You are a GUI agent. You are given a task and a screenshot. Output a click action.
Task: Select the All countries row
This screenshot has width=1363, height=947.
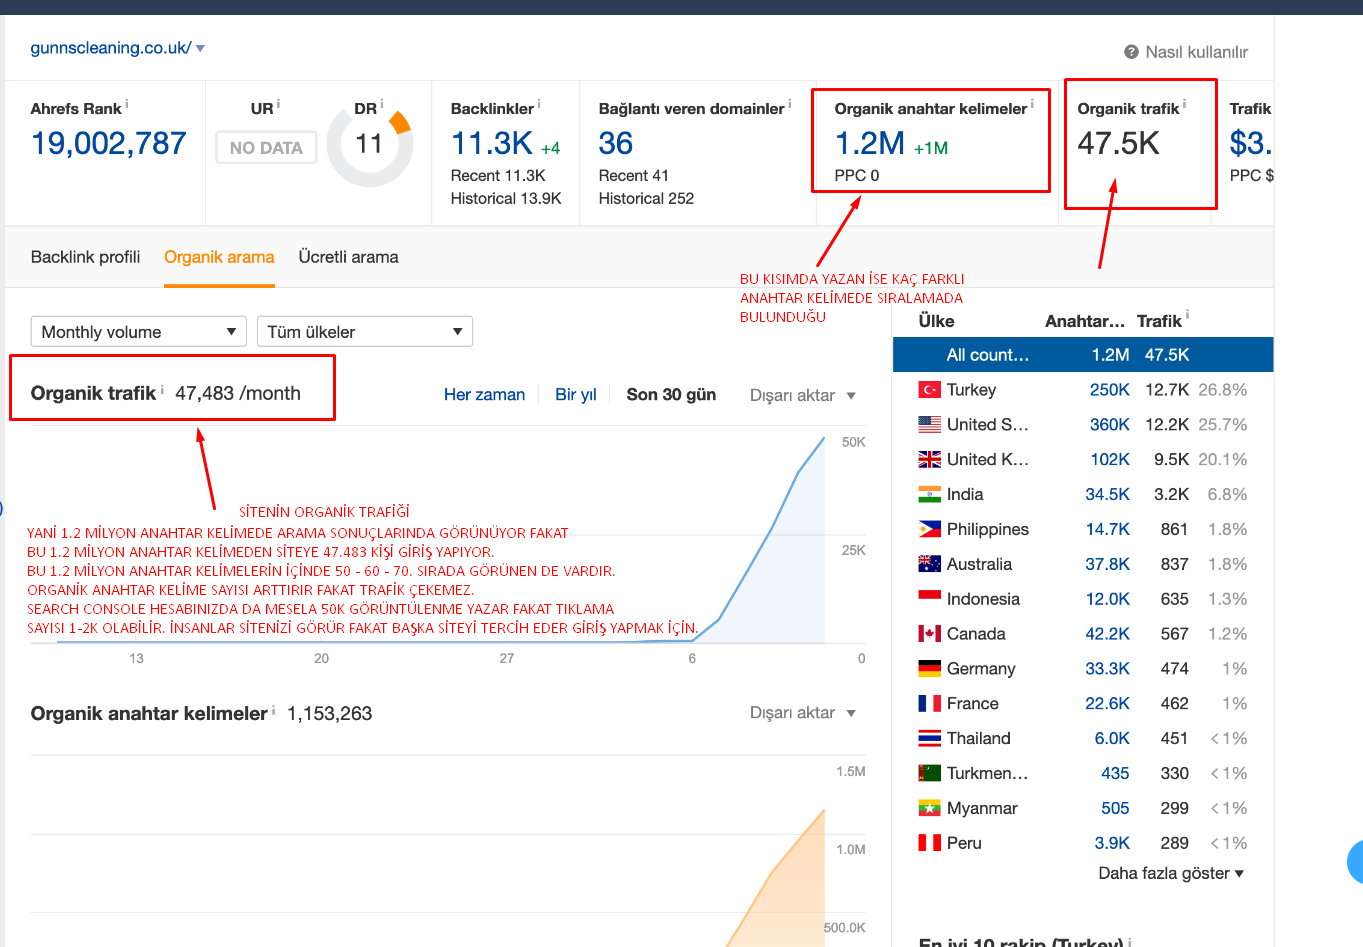1083,355
